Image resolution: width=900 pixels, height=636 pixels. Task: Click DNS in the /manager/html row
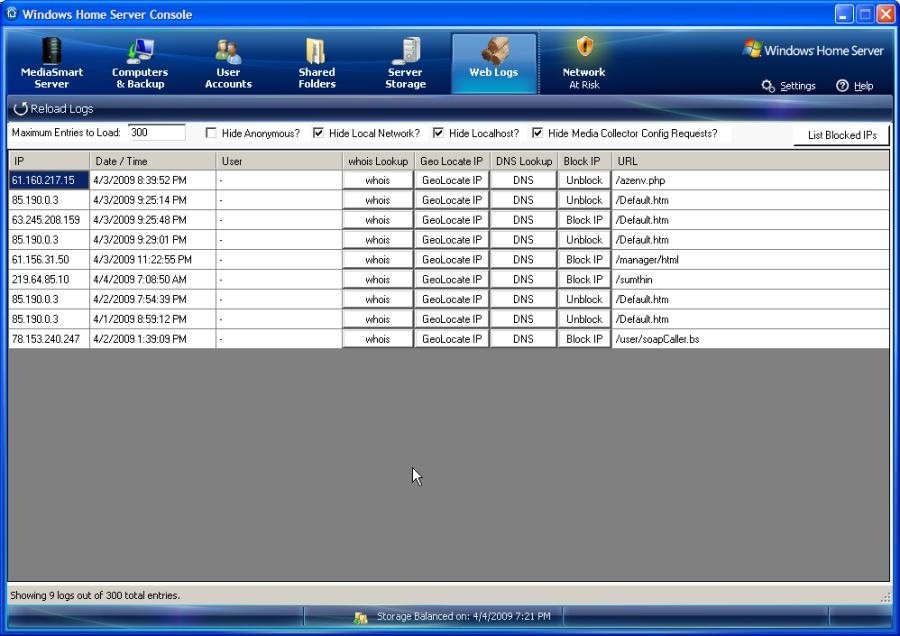[x=523, y=259]
